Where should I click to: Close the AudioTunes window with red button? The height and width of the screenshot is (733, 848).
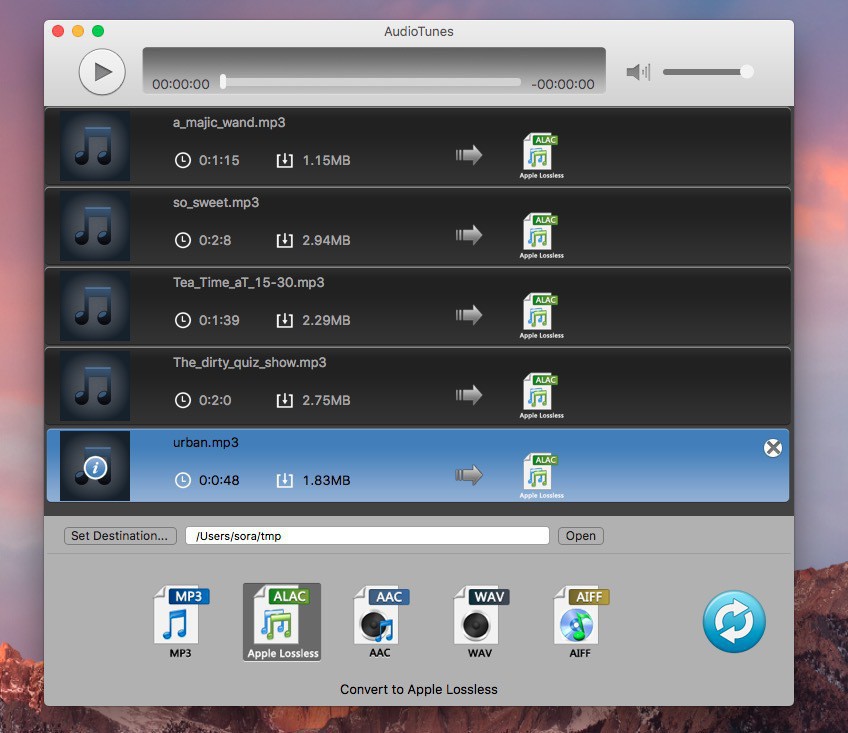58,31
